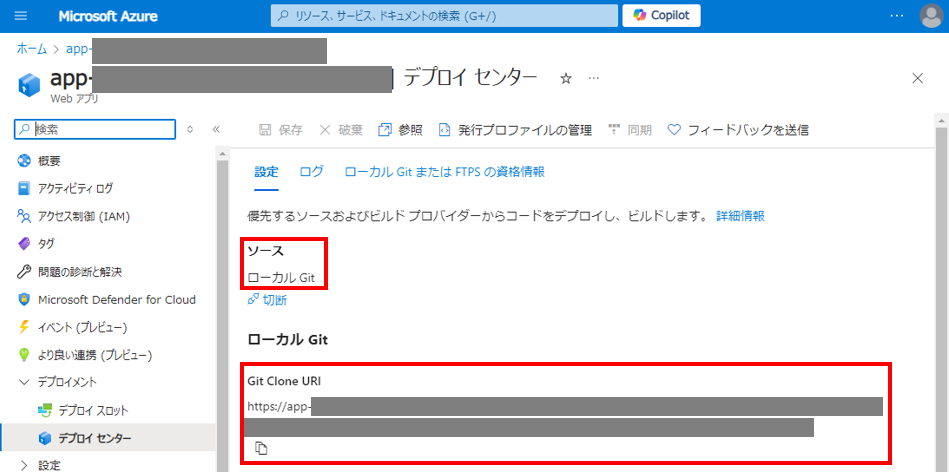Click the アクティビティ ログ book icon
Screen dimensions: 949x472
click(24, 188)
